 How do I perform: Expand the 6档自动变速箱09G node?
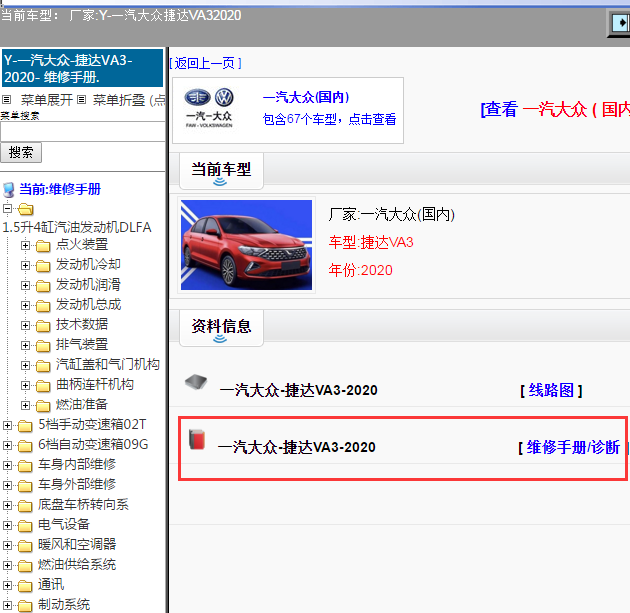[7, 445]
